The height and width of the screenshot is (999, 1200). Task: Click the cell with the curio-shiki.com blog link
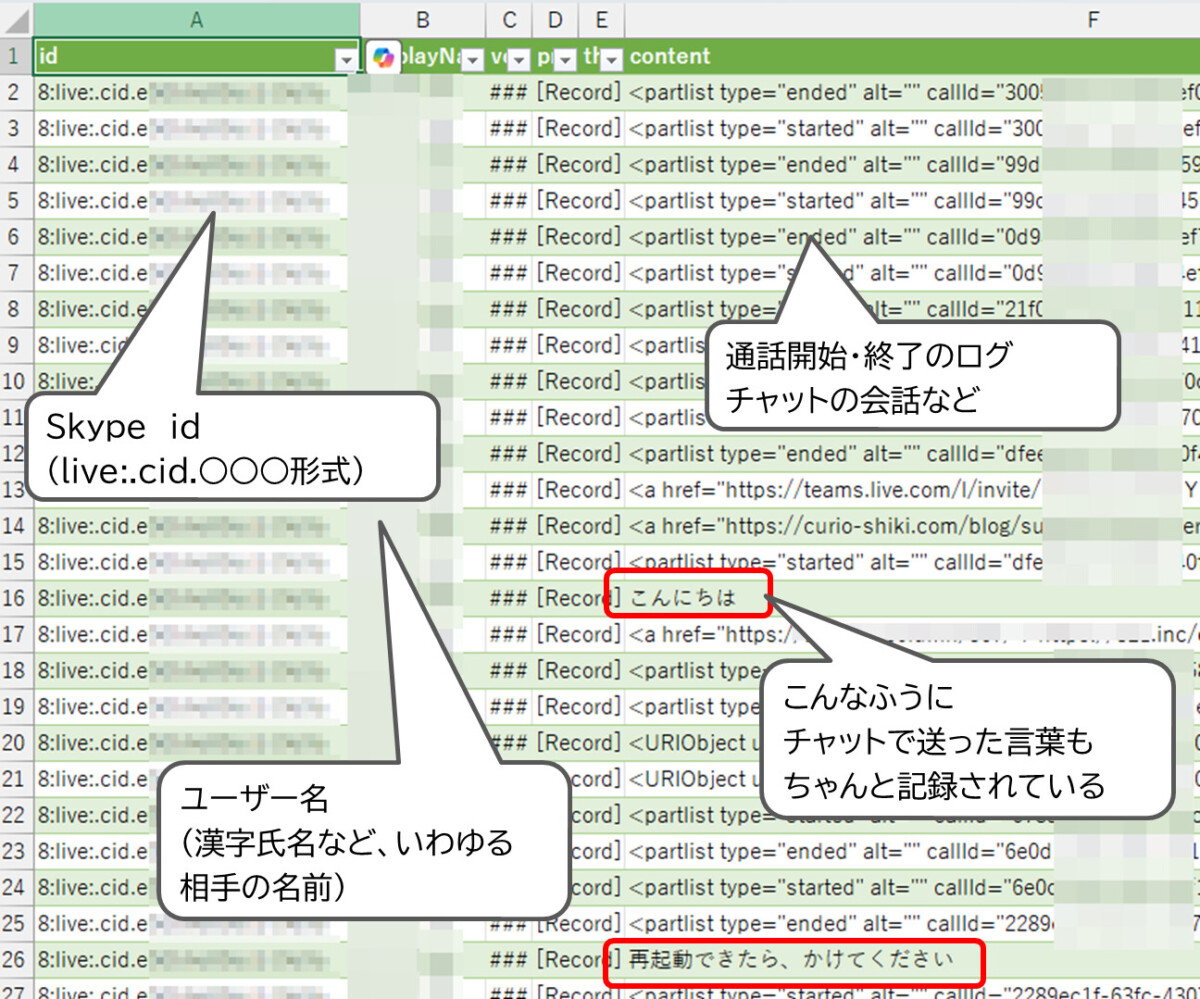click(x=835, y=526)
